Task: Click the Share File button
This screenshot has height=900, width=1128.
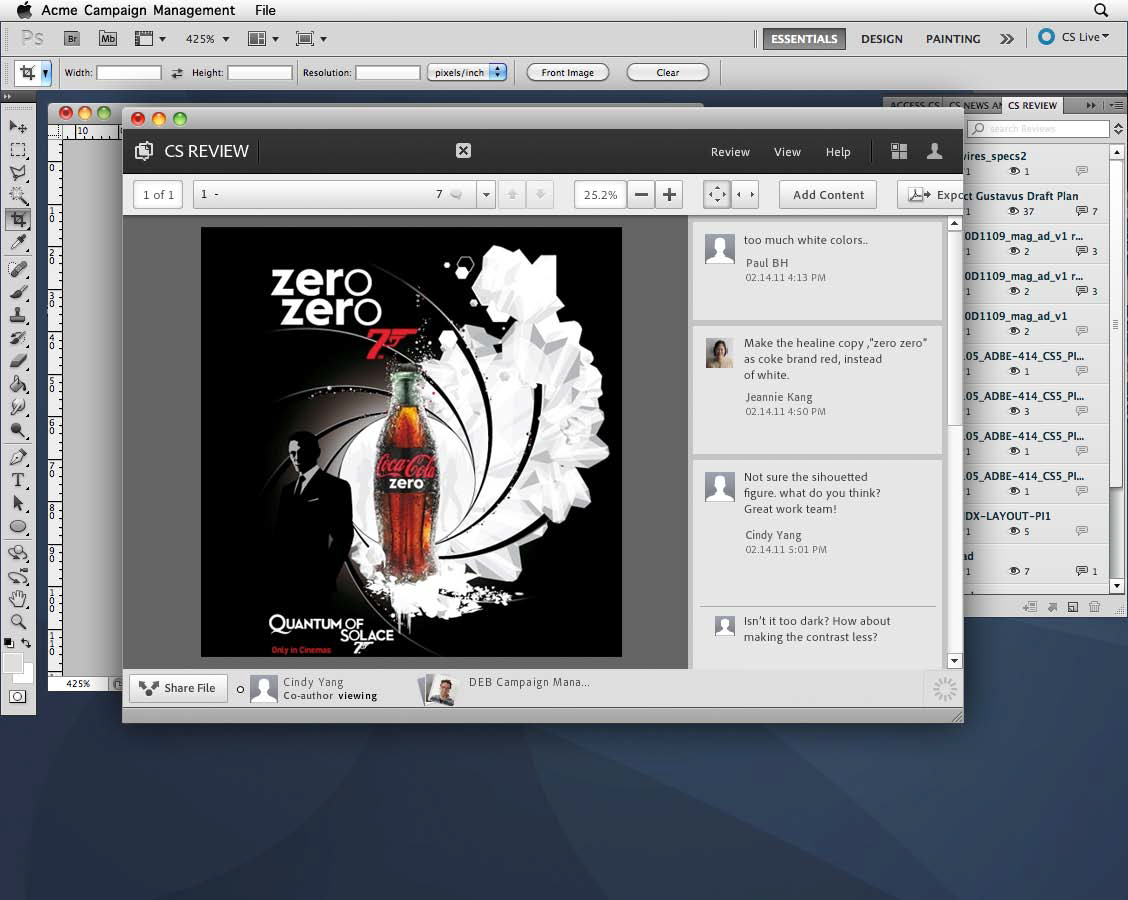Action: pyautogui.click(x=178, y=688)
